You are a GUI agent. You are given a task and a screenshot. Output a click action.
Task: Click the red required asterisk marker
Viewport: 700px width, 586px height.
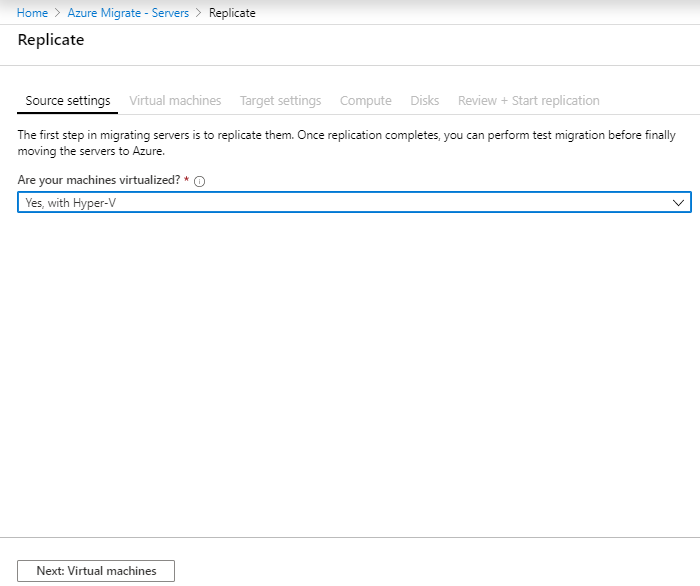[187, 179]
